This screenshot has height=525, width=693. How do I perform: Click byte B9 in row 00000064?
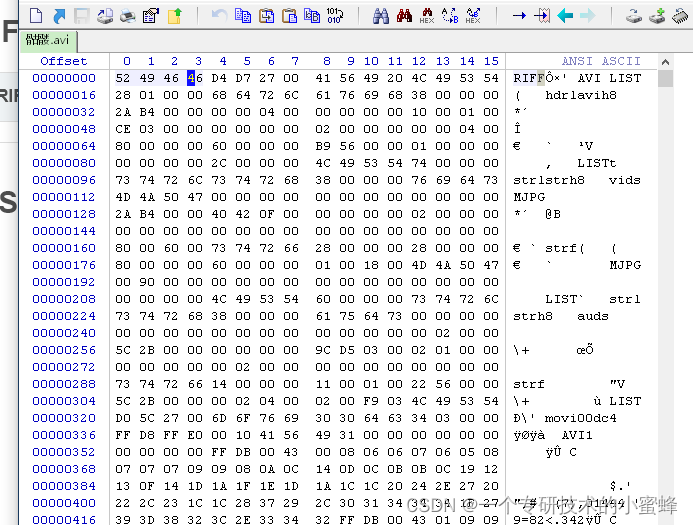[x=323, y=146]
